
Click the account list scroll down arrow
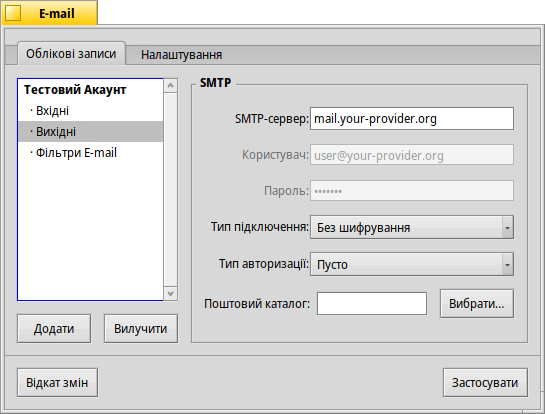pyautogui.click(x=170, y=294)
